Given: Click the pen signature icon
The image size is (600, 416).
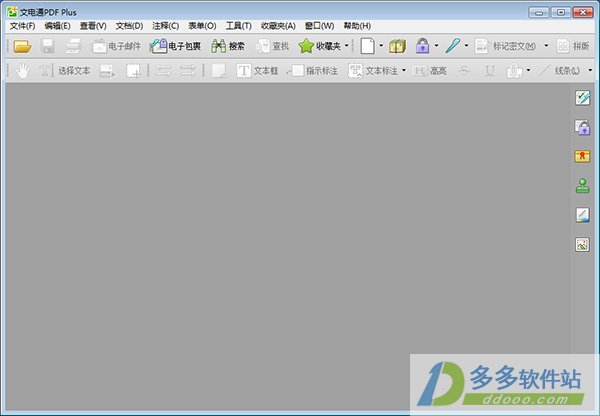Looking at the screenshot, I should coord(453,46).
